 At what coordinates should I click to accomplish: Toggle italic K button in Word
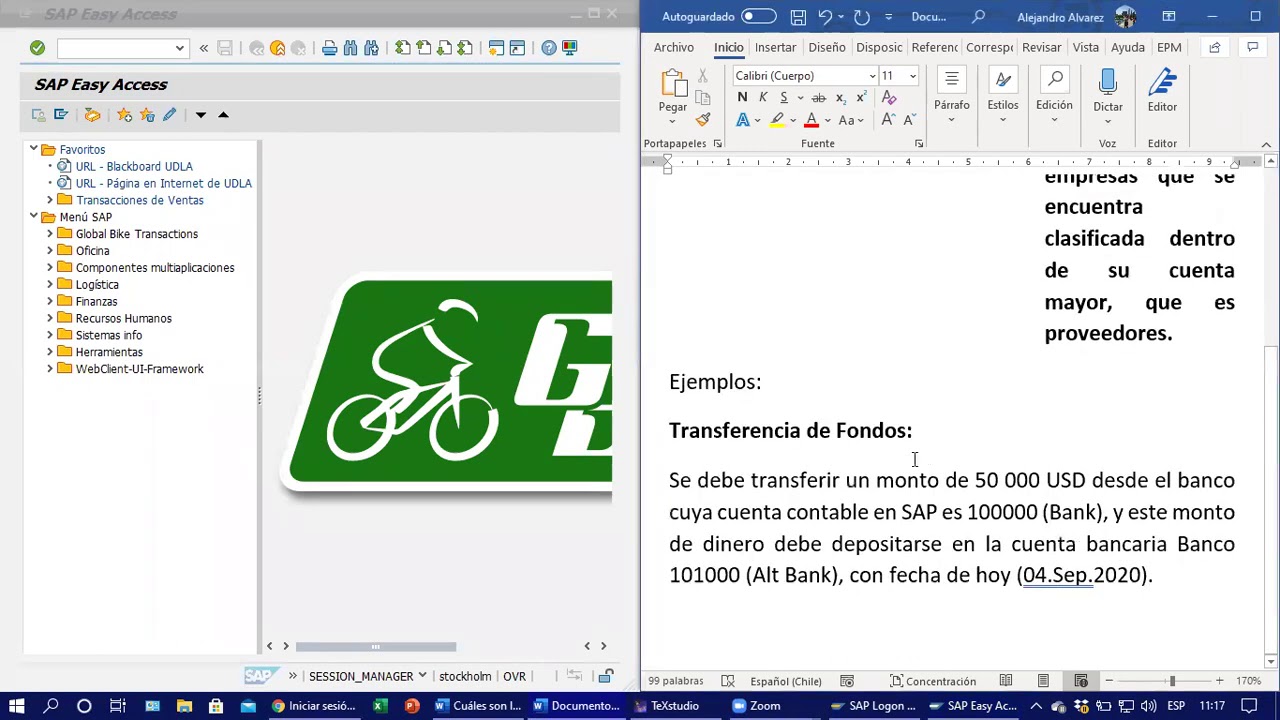763,97
